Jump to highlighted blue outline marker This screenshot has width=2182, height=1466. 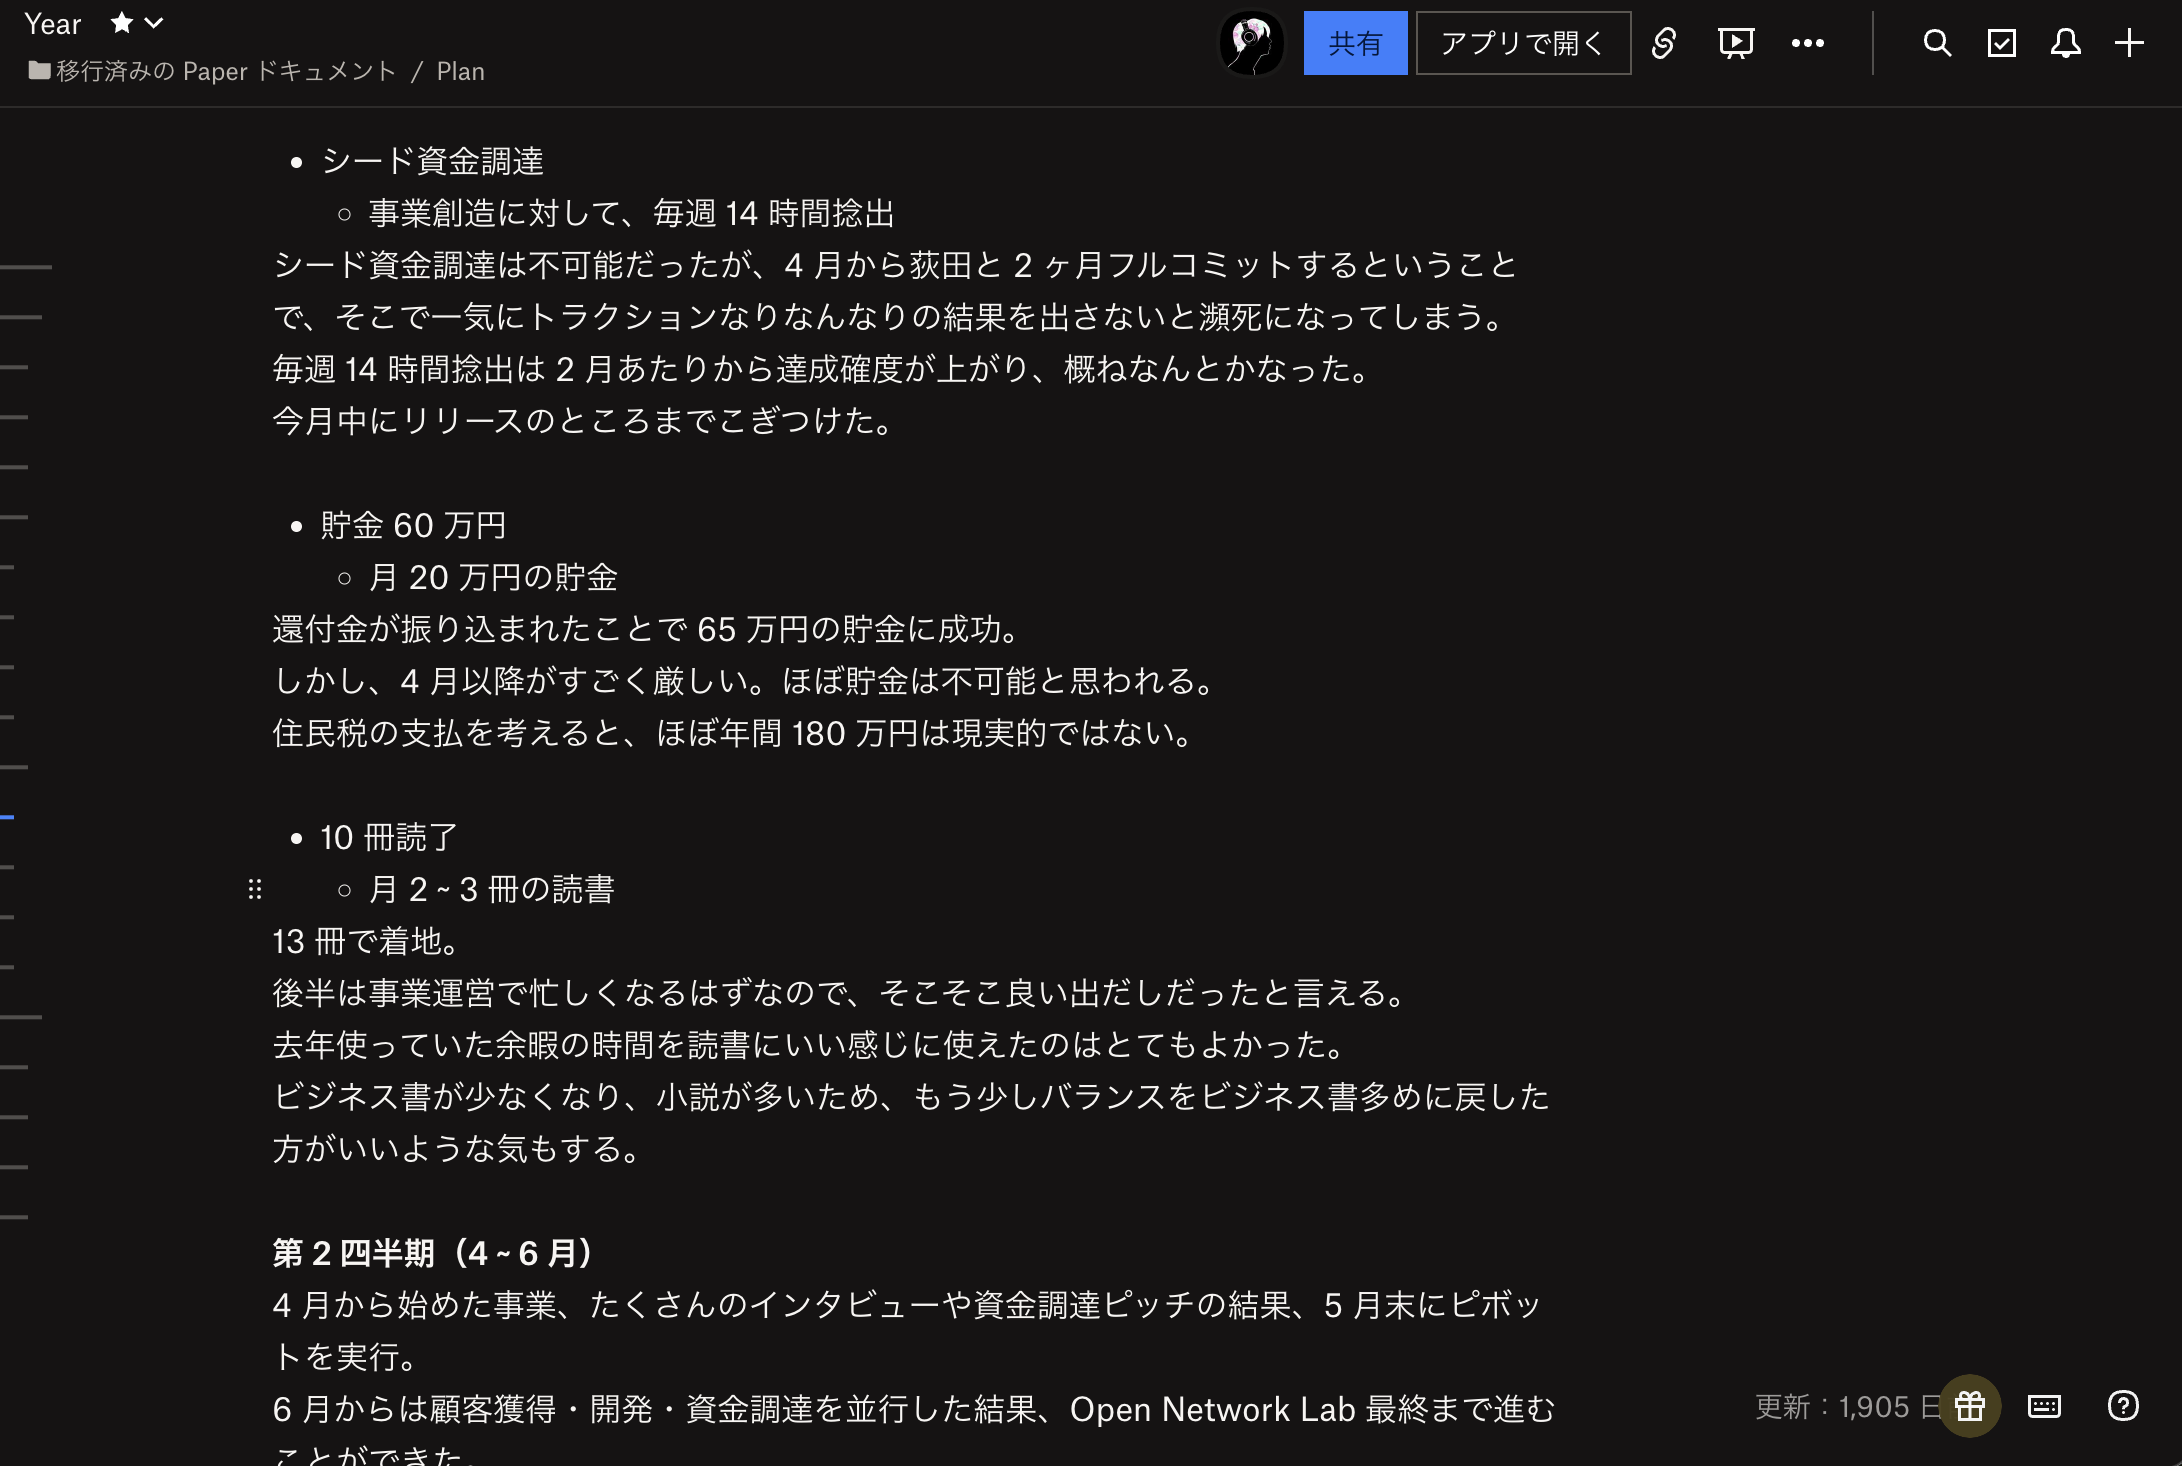click(x=8, y=817)
